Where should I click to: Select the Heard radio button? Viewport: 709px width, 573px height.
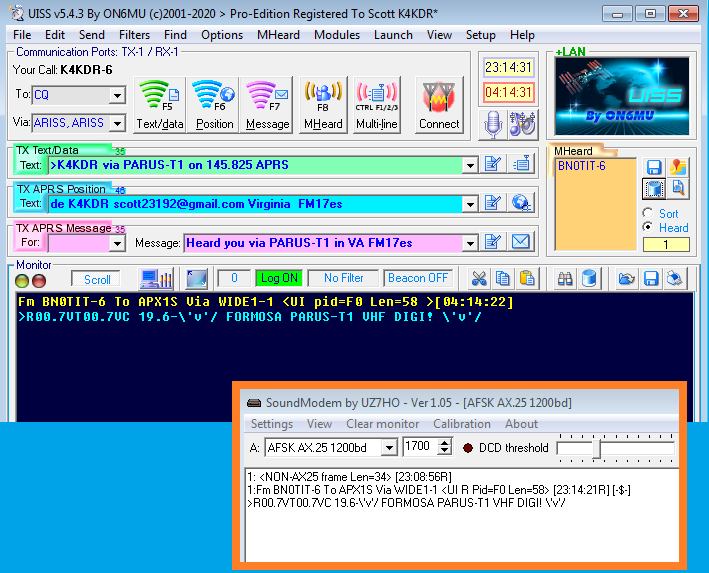(648, 227)
